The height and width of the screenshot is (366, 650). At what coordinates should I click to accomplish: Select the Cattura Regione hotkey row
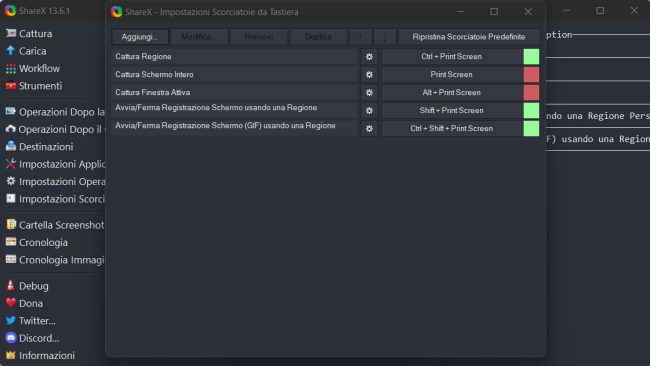coord(235,57)
